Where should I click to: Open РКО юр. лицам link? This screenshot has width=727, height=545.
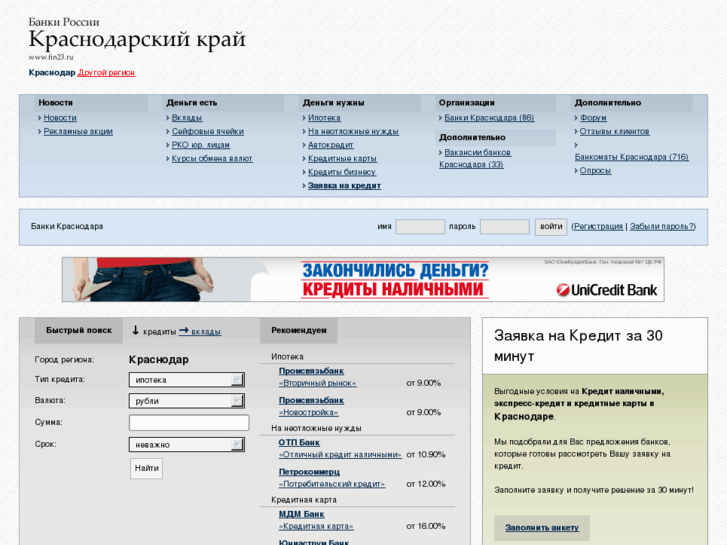tap(201, 145)
